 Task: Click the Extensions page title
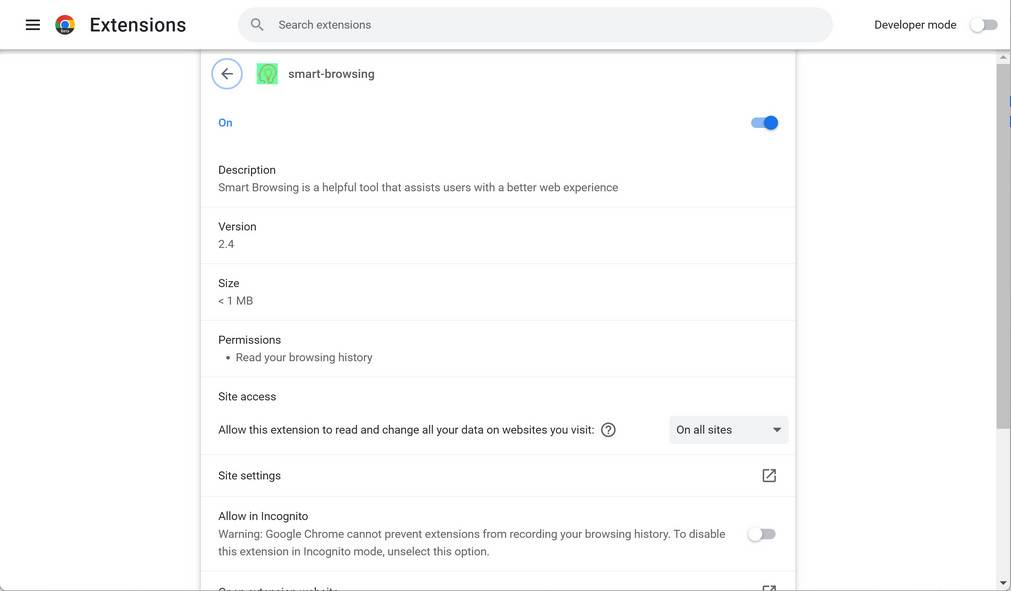138,25
